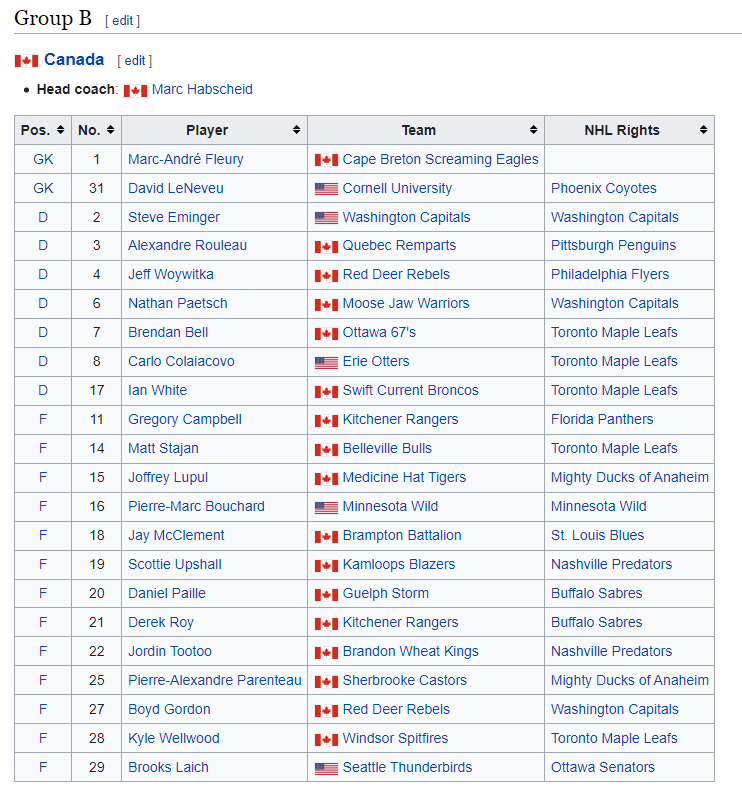This screenshot has width=742, height=793.
Task: Click D position link in Ian White row
Action: 43,390
